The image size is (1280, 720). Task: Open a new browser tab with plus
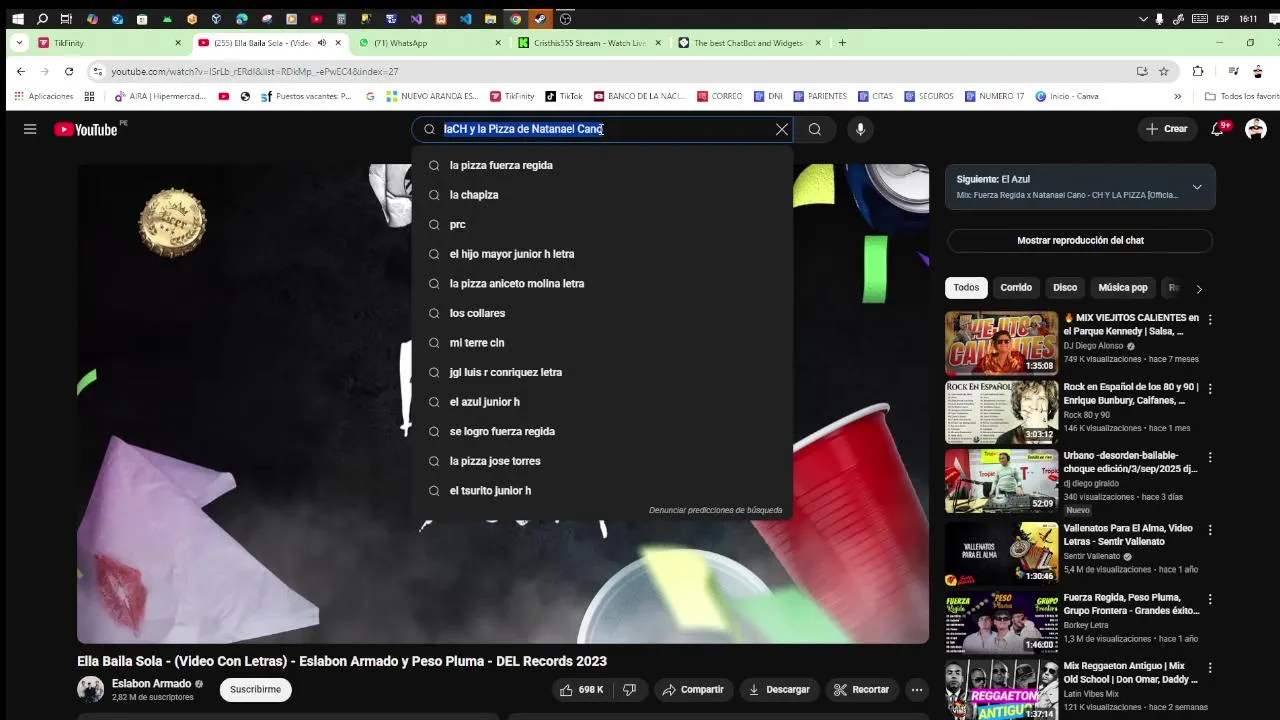click(842, 43)
